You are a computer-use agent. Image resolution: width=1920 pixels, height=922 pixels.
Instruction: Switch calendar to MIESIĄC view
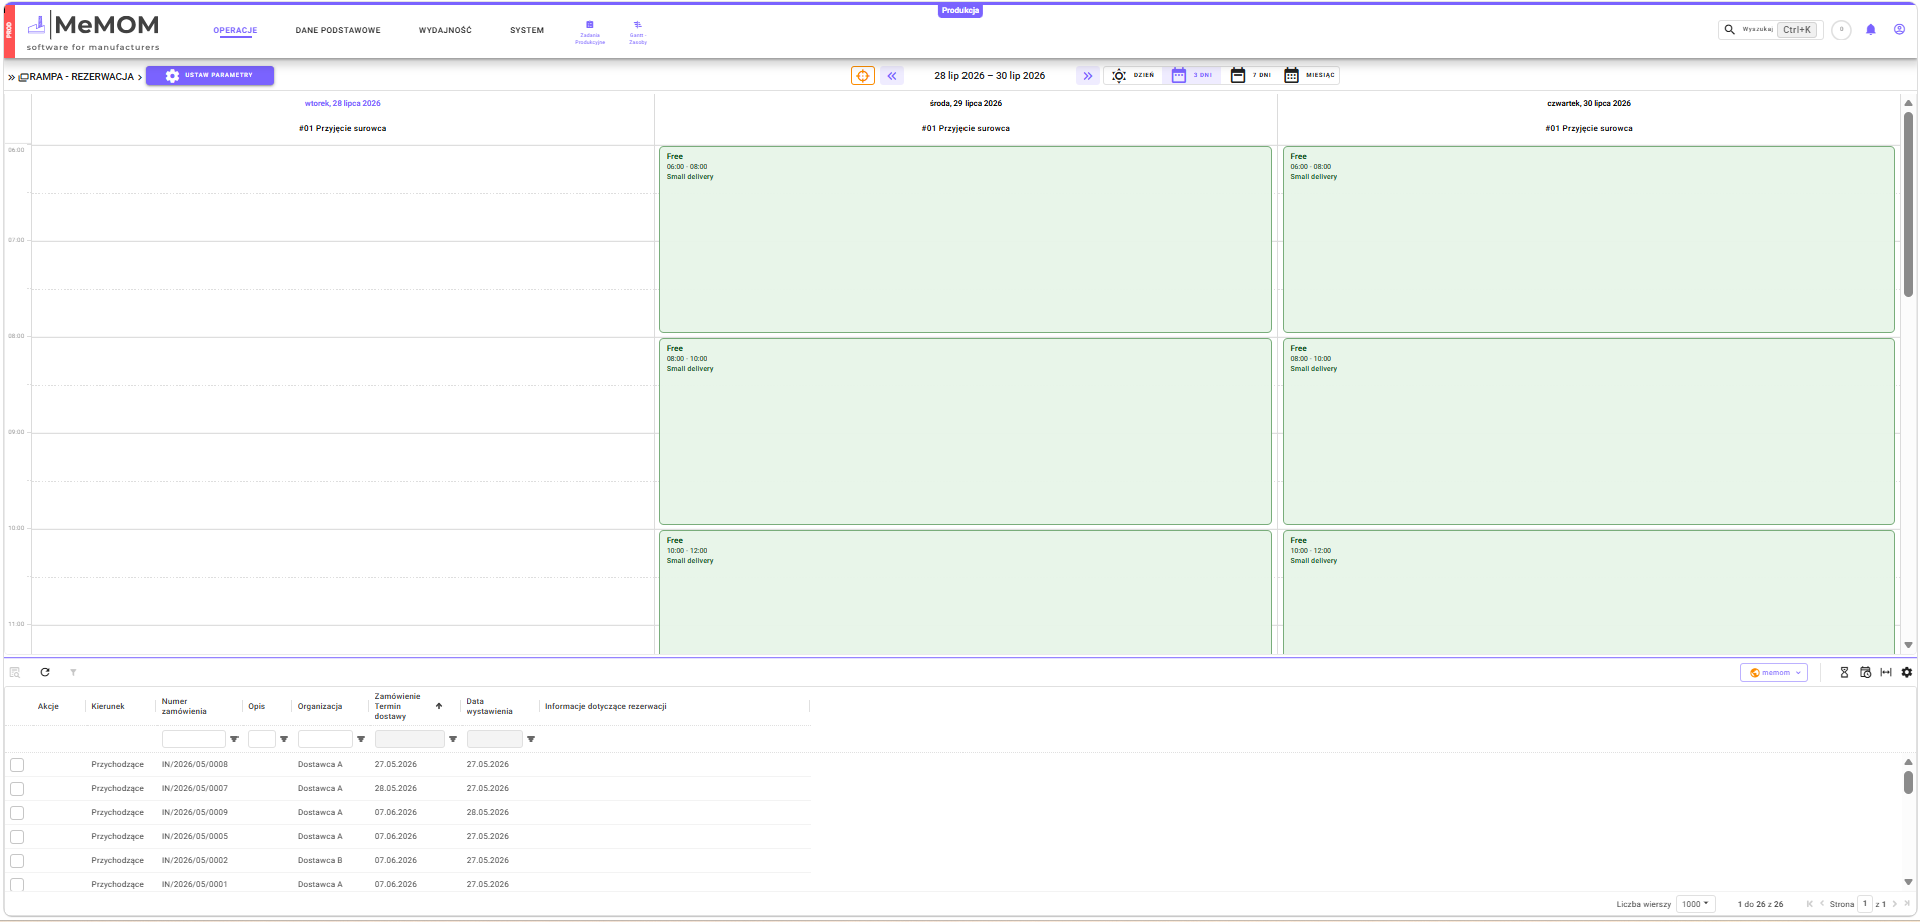click(x=1310, y=76)
